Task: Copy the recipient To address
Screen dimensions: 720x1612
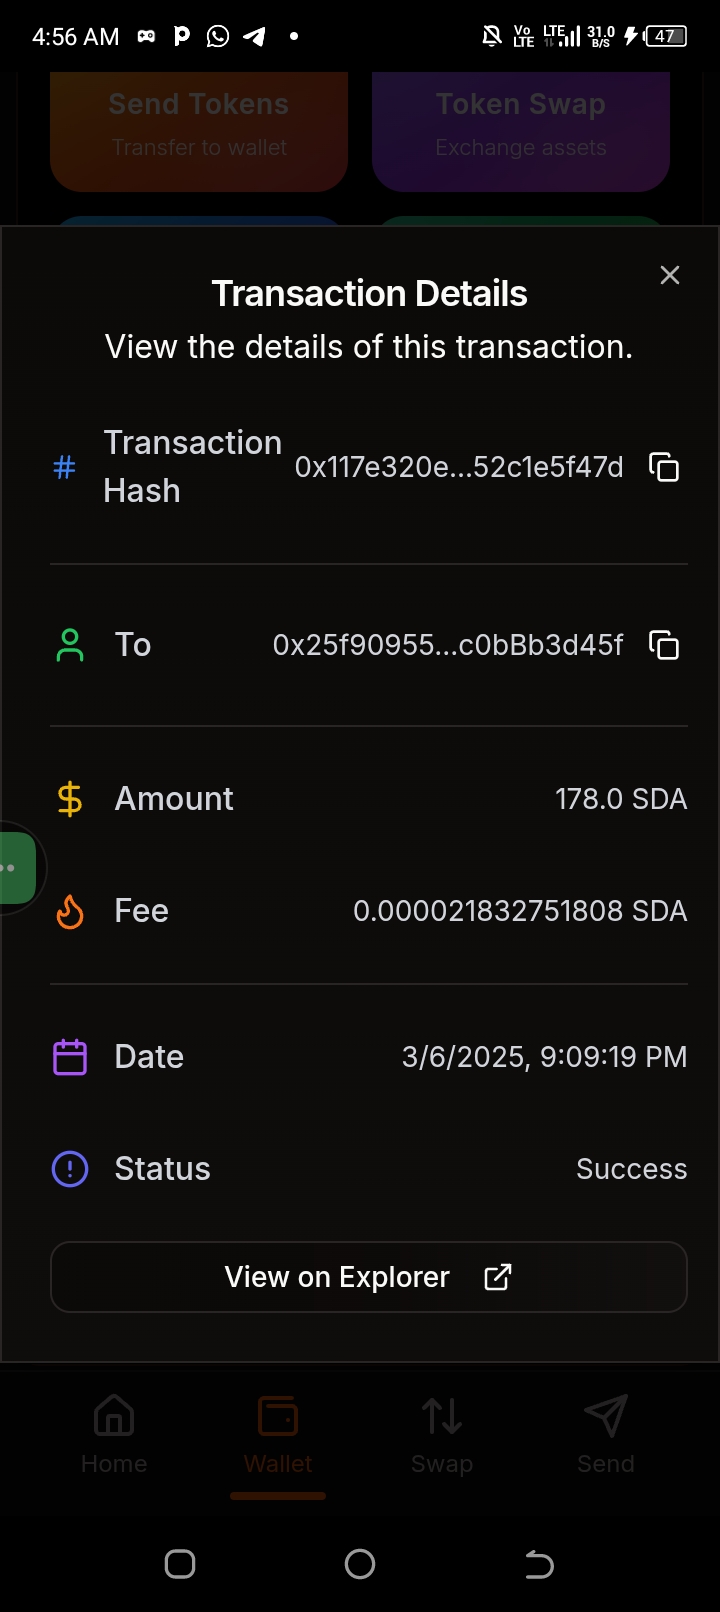Action: click(x=664, y=645)
